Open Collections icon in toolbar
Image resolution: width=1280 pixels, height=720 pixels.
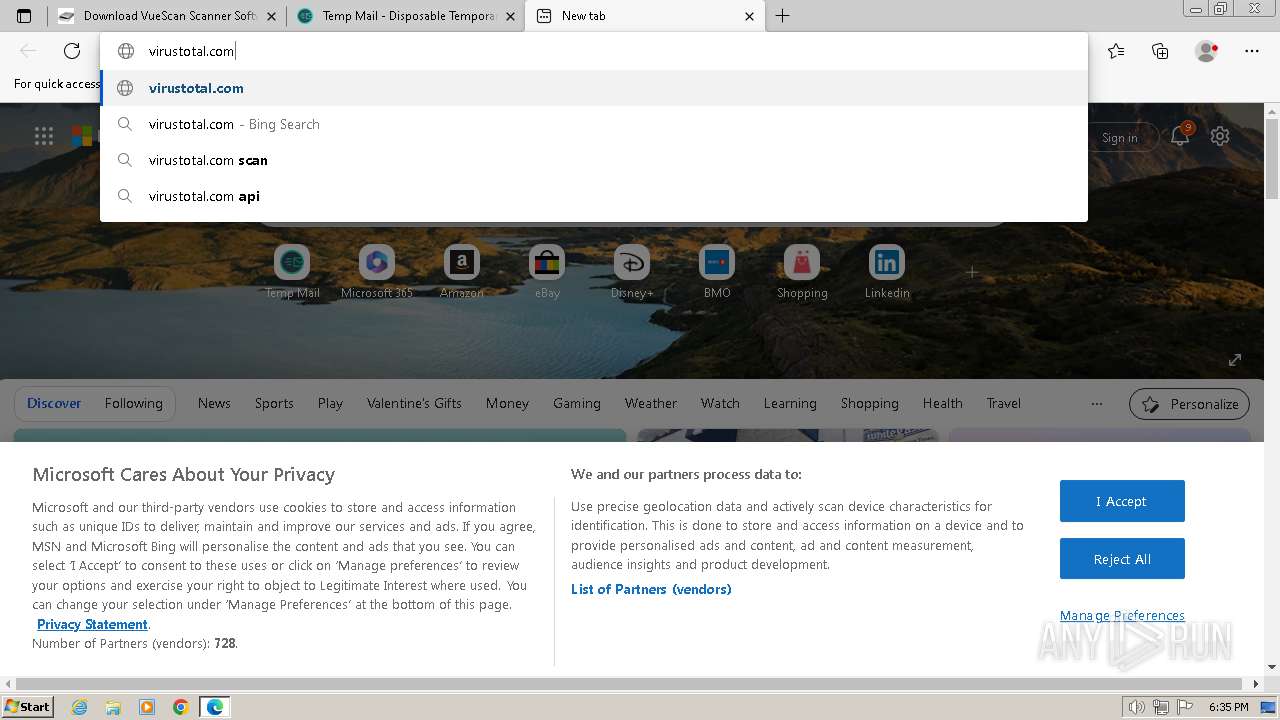pyautogui.click(x=1160, y=51)
